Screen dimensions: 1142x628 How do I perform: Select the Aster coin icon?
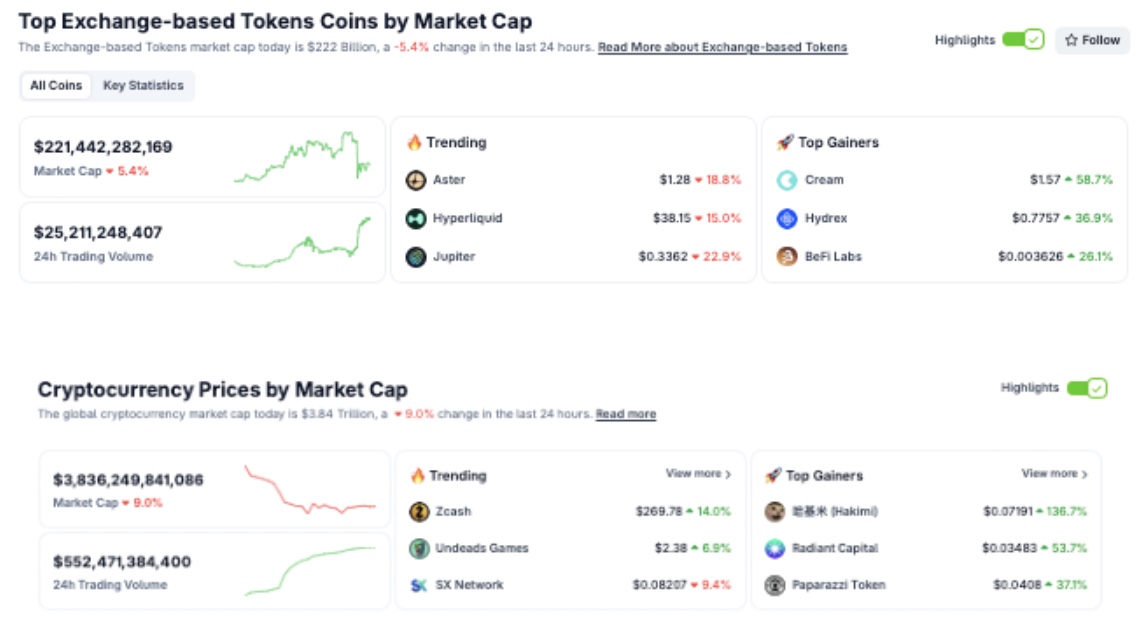click(414, 181)
